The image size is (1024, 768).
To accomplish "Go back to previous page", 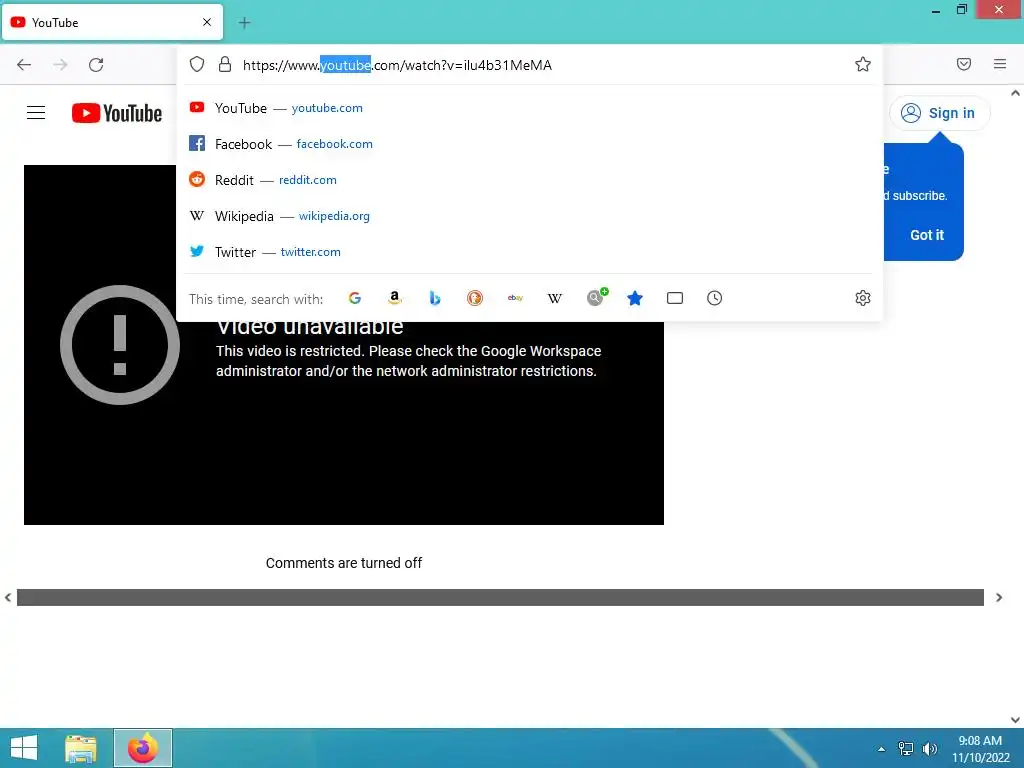I will click(24, 65).
